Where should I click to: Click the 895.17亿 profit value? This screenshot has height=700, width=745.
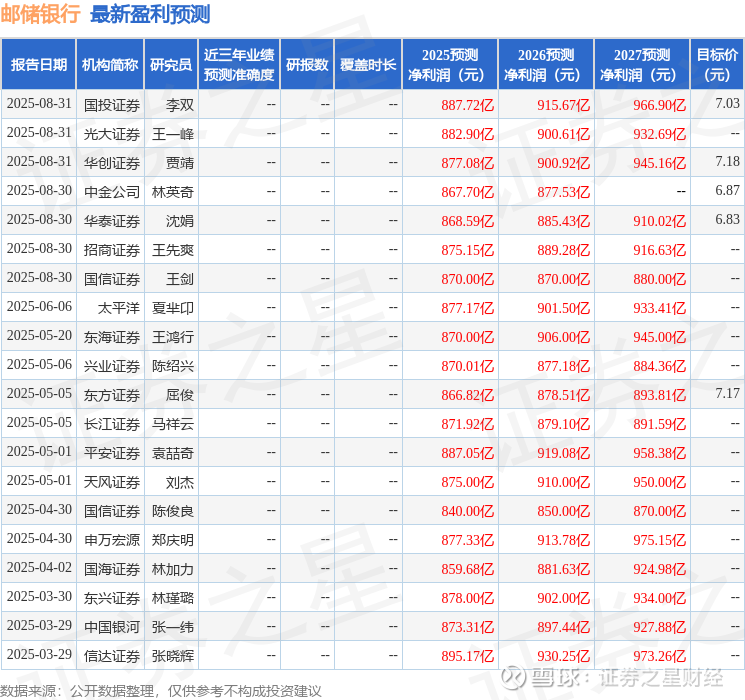[x=468, y=656]
